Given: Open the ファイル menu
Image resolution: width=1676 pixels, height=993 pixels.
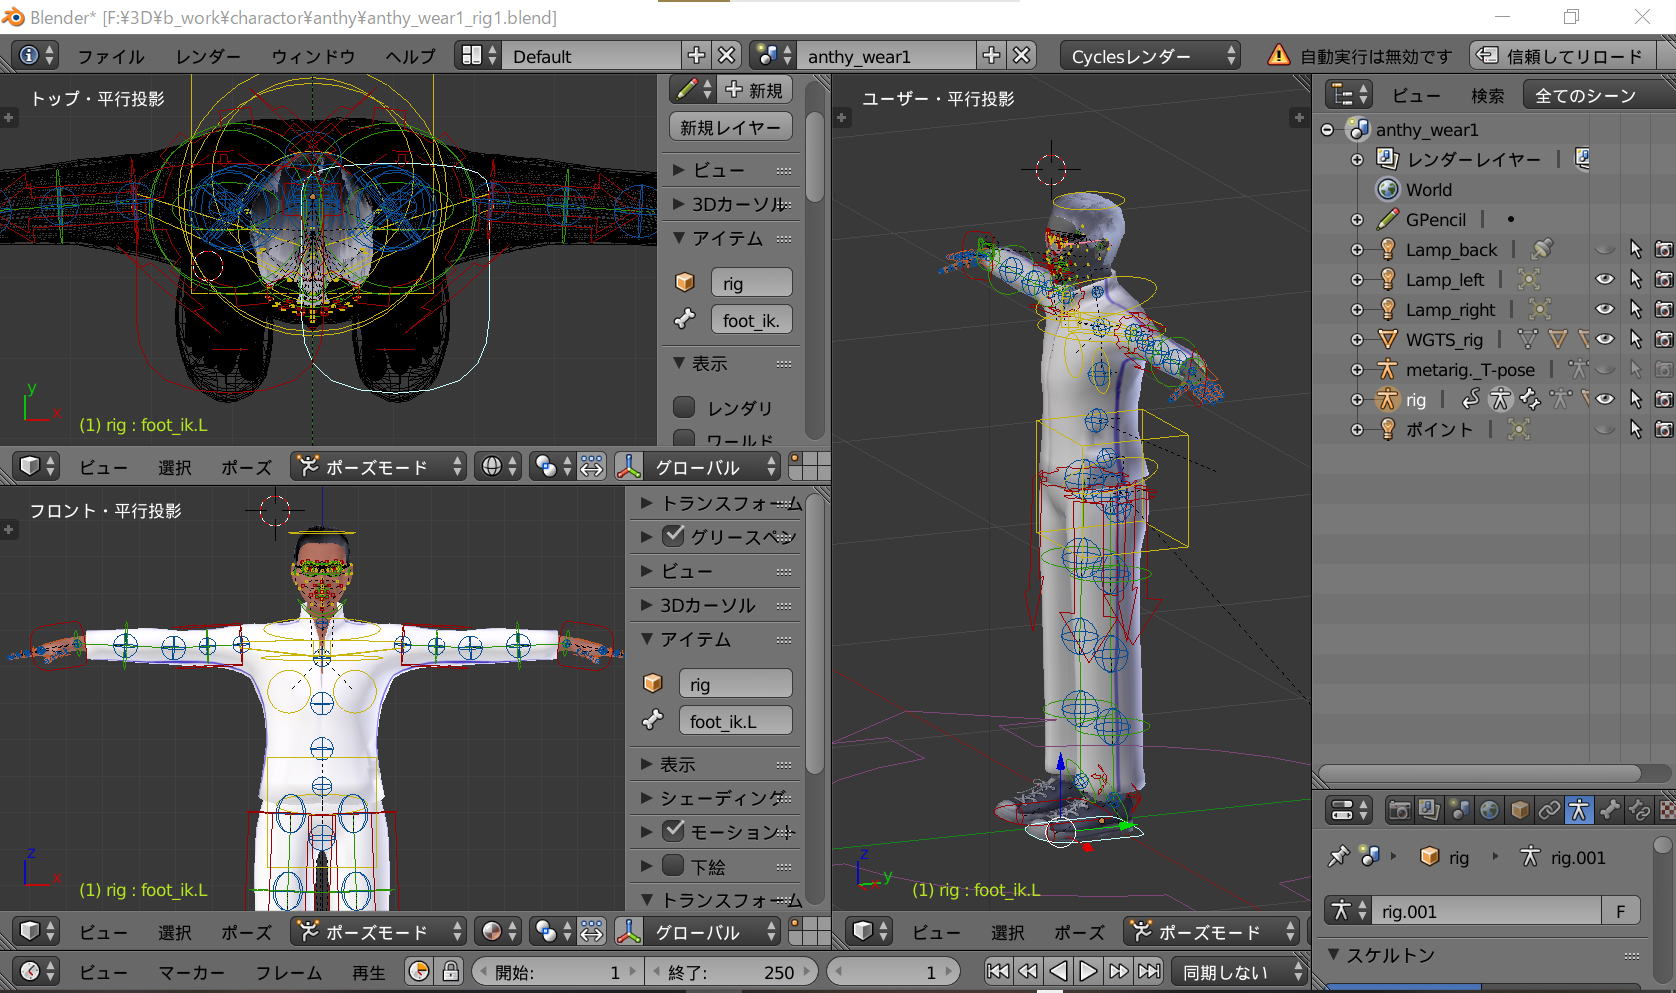Looking at the screenshot, I should click(x=110, y=56).
